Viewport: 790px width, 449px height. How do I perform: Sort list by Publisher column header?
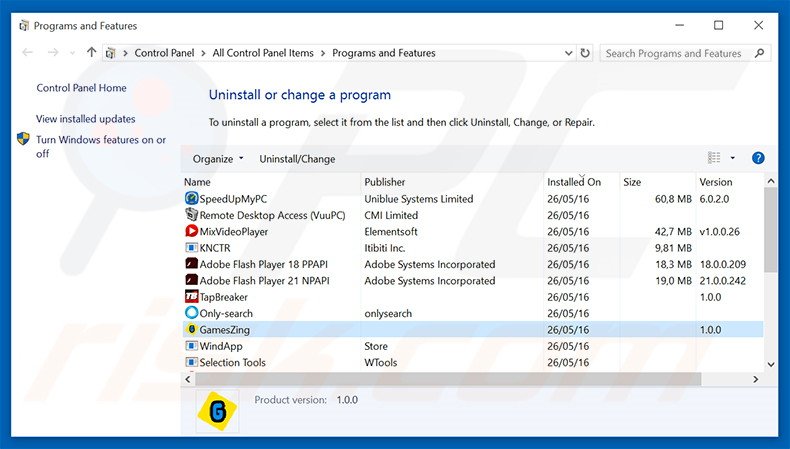(385, 182)
